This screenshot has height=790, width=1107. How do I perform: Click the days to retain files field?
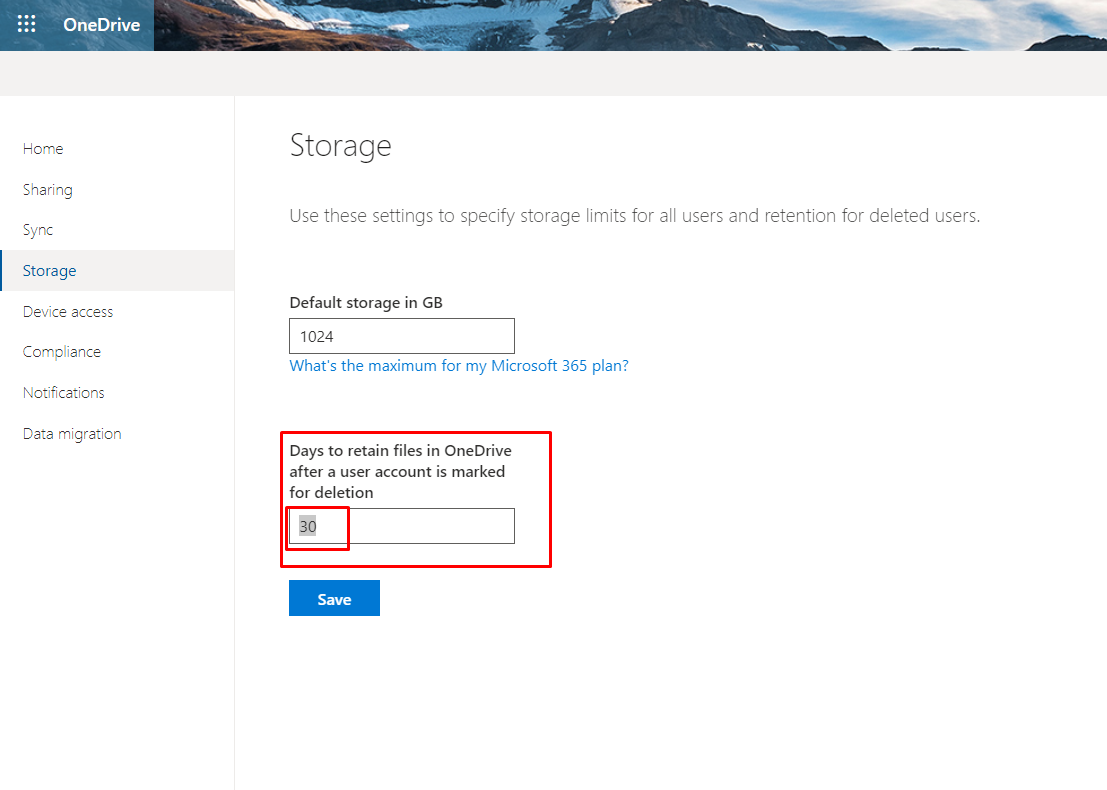point(402,526)
